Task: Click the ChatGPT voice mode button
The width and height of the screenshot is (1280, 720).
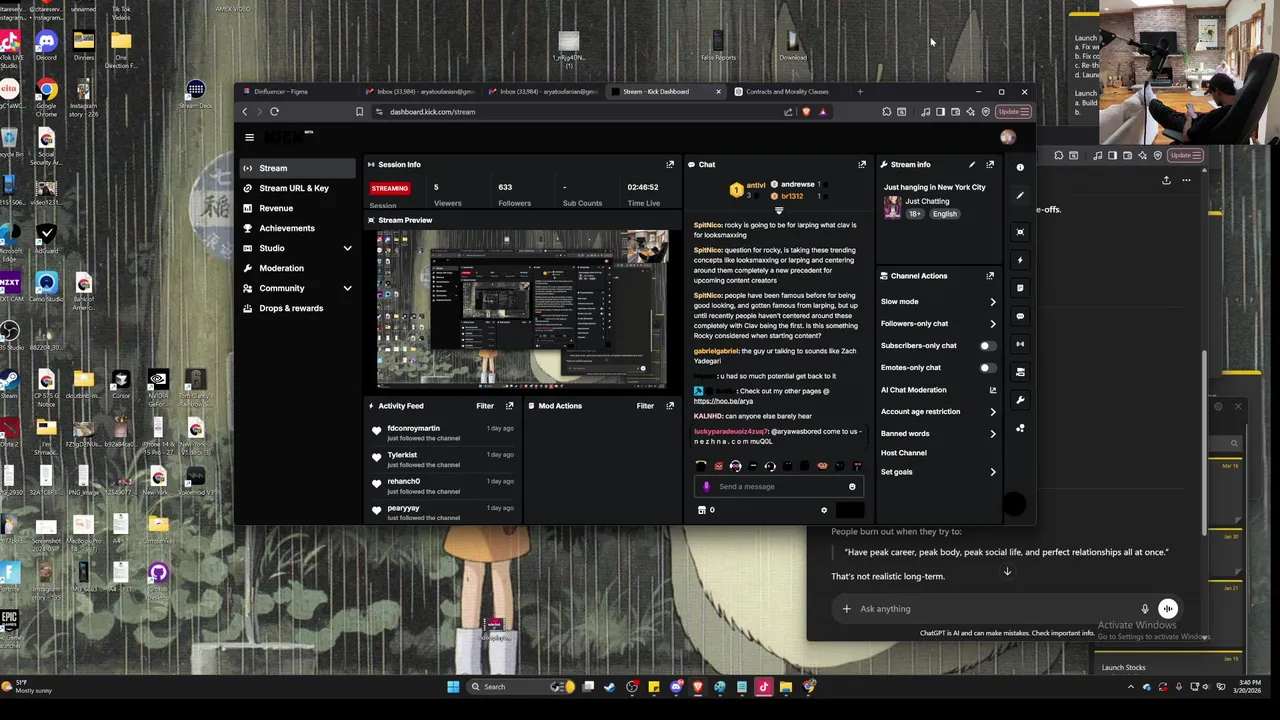Action: 1167,608
